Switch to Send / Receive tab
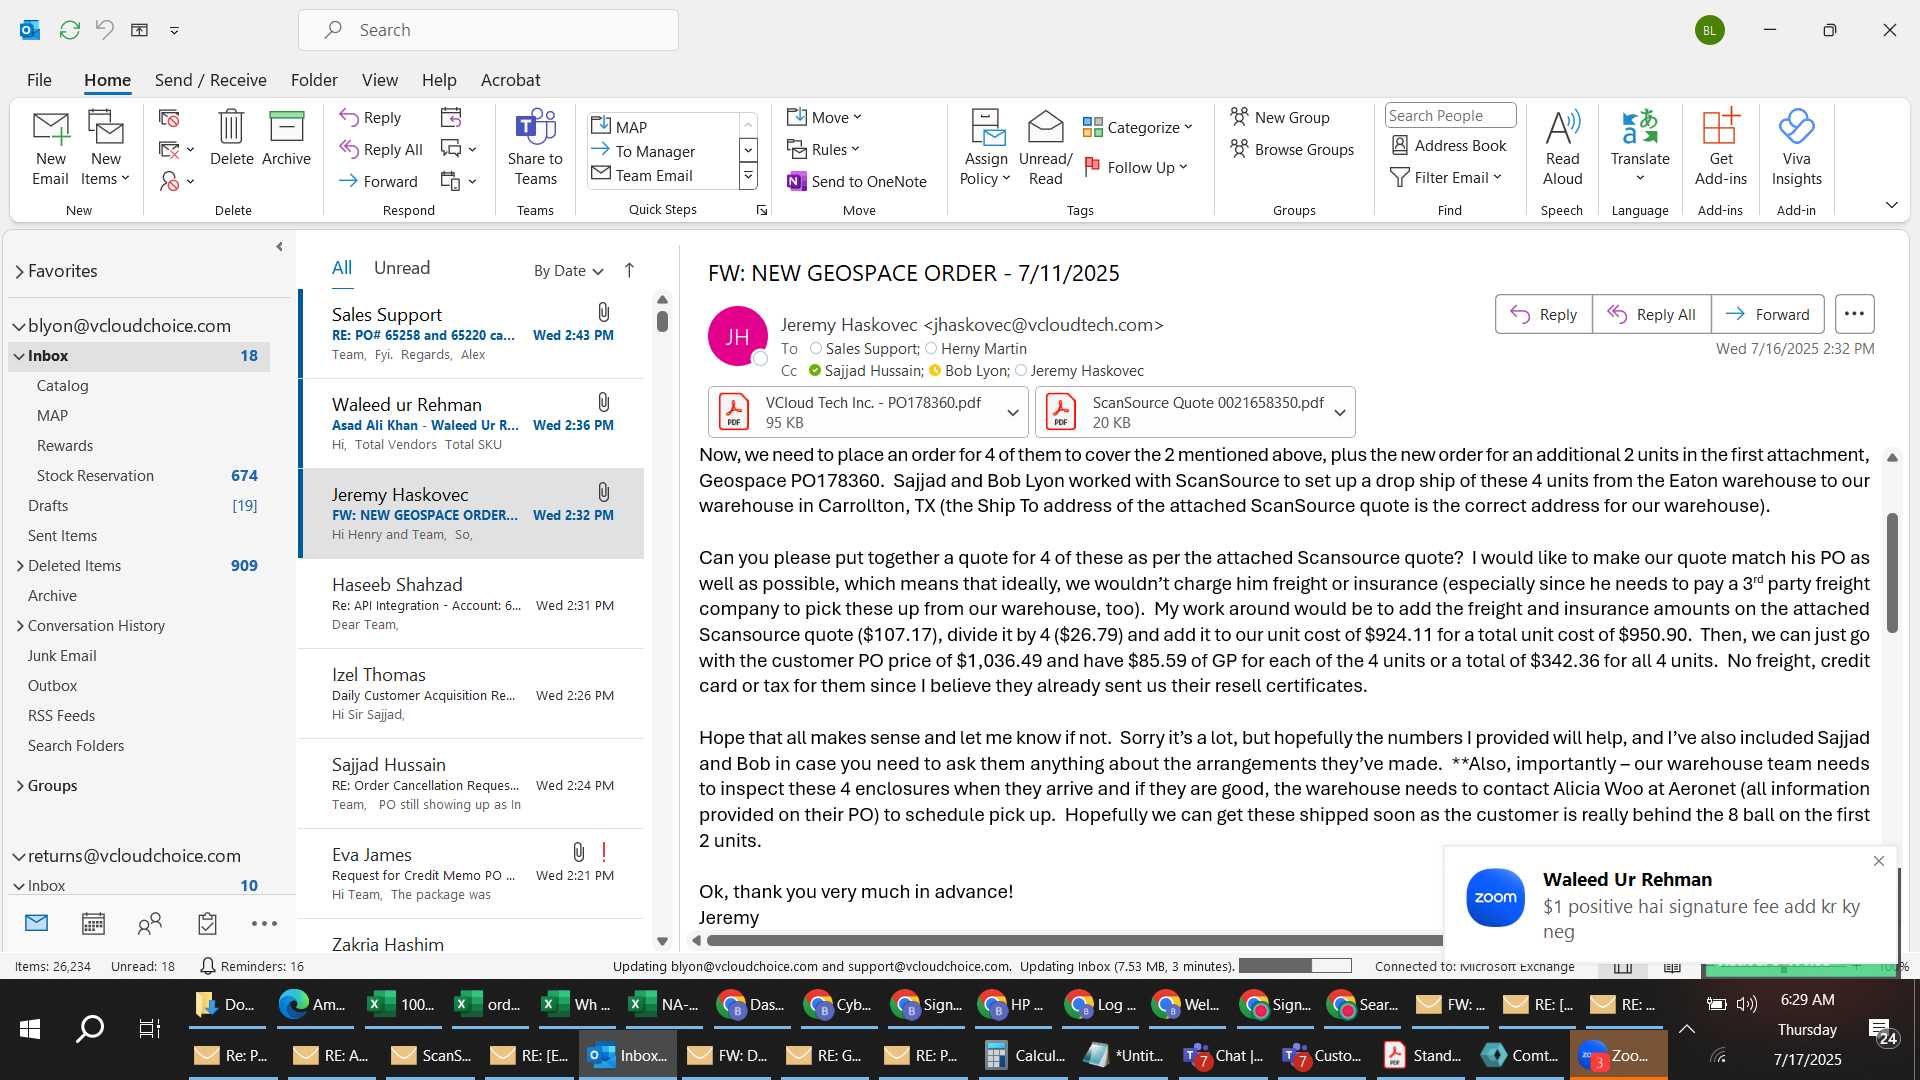 210,80
